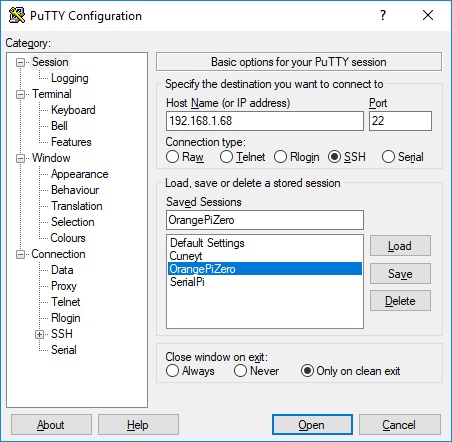452x442 pixels.
Task: Open the Data category
Action: coord(62,270)
